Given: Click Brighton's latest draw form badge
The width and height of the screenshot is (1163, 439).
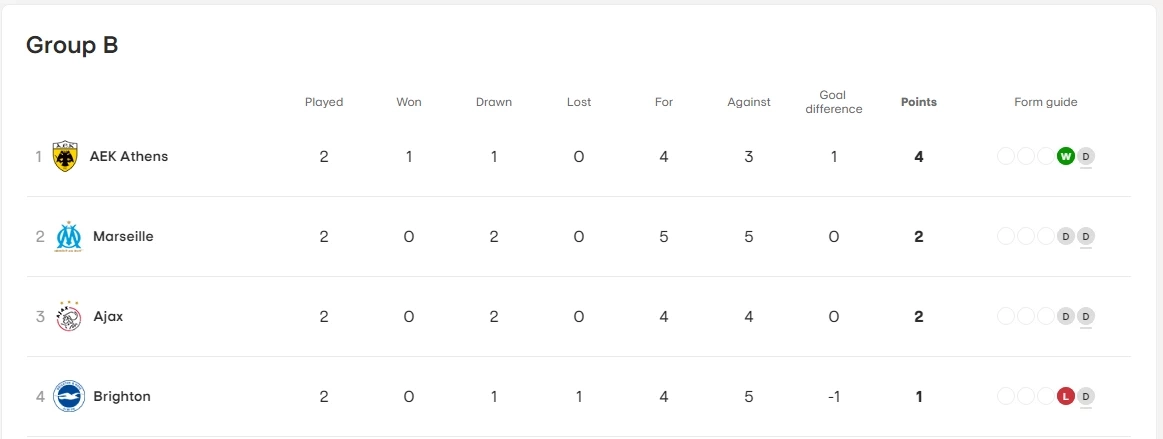Looking at the screenshot, I should [1086, 396].
